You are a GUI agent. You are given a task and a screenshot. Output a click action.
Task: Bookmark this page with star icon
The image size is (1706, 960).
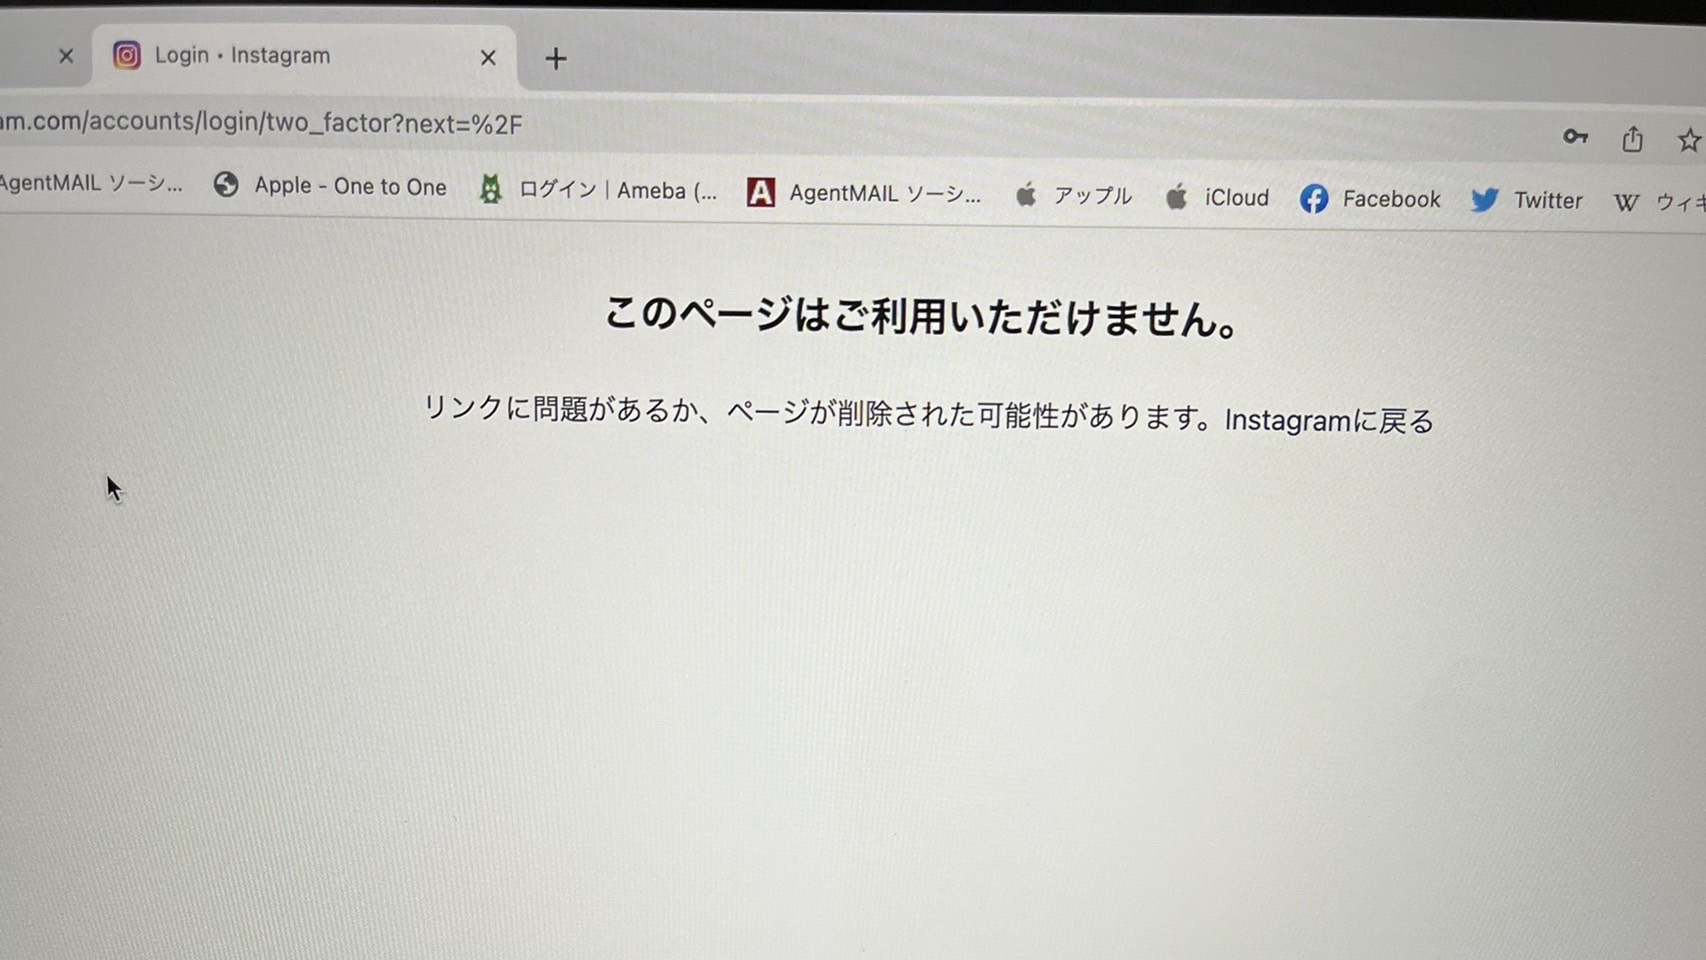(x=1689, y=140)
